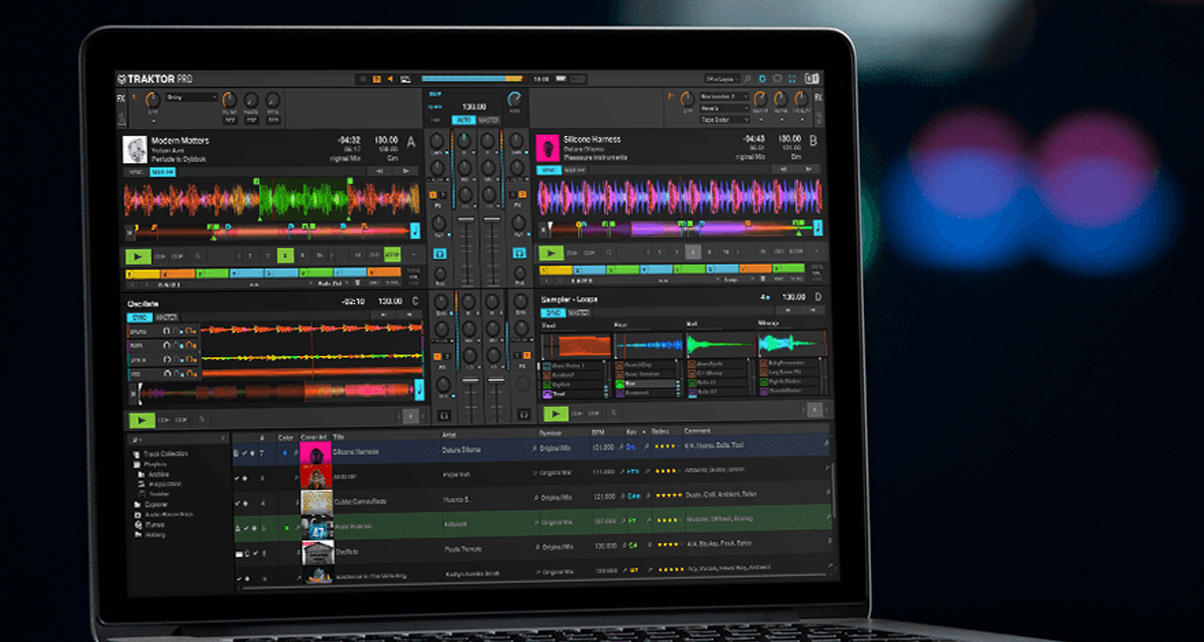
Task: Click the green play button on Deck C
Action: click(x=143, y=421)
